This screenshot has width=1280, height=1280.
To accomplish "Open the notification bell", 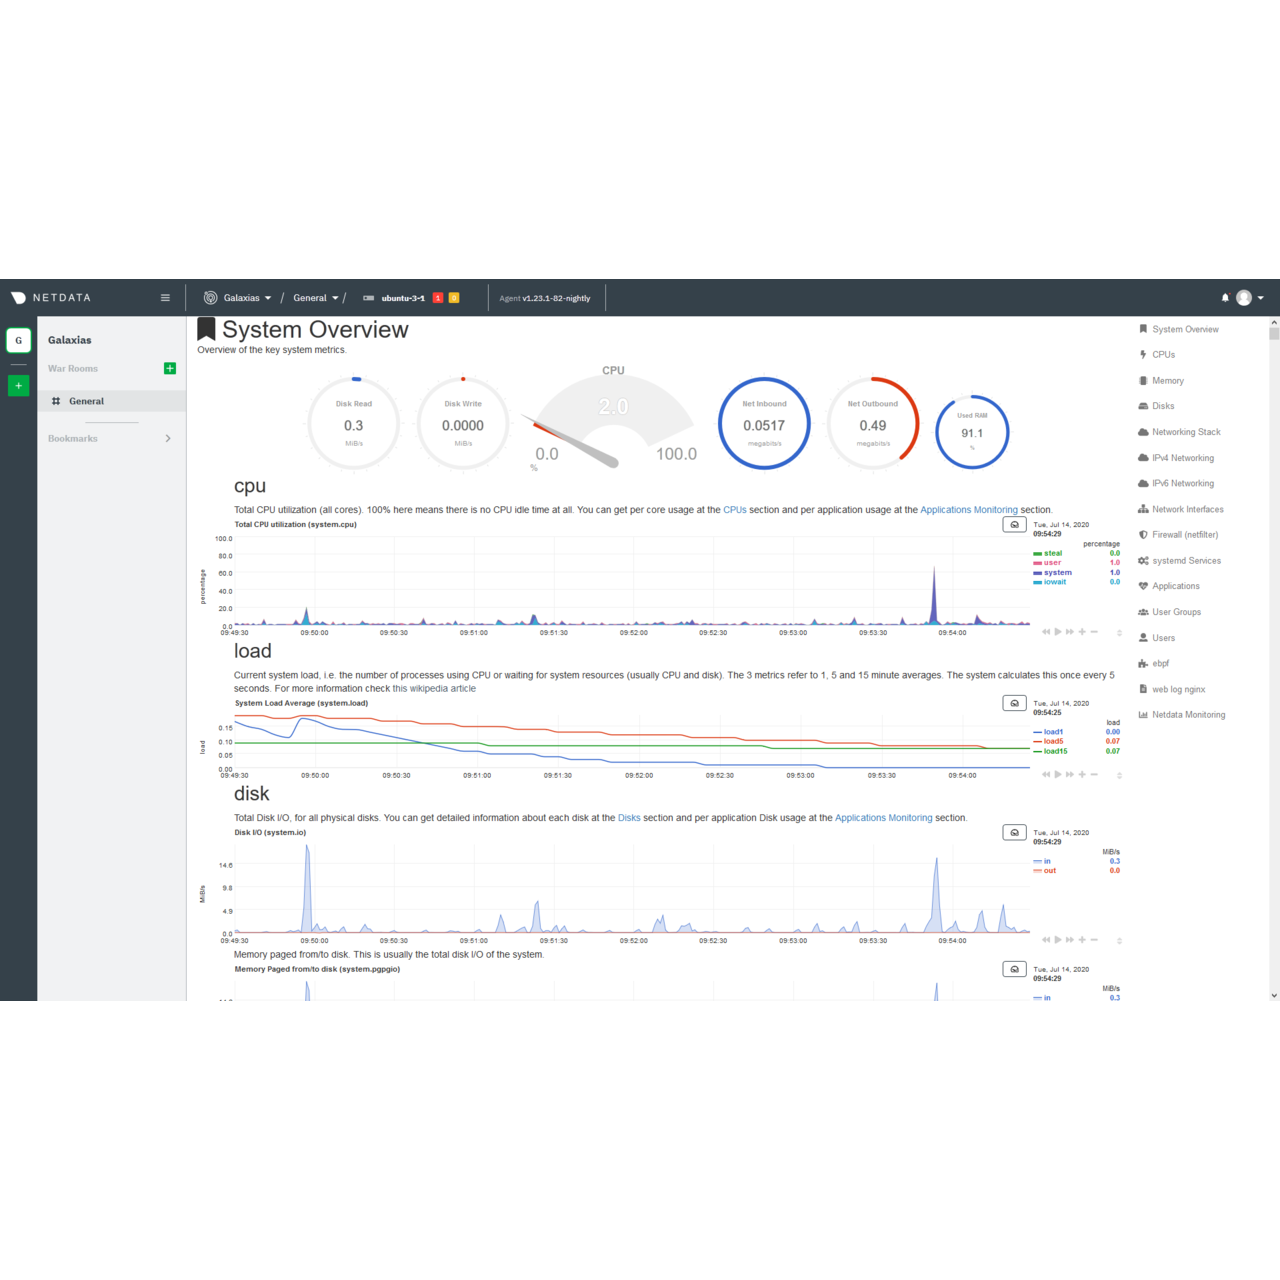I will pyautogui.click(x=1224, y=297).
